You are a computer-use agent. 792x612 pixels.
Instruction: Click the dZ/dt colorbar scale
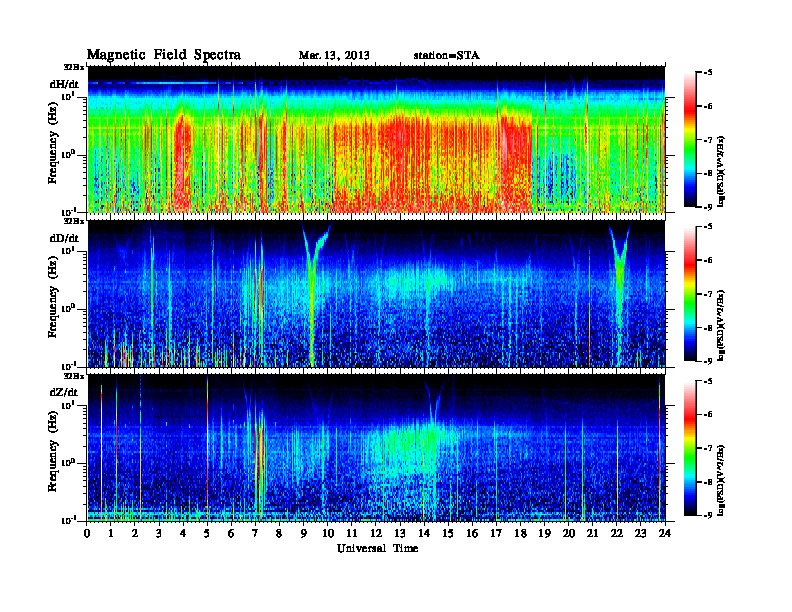pos(690,448)
